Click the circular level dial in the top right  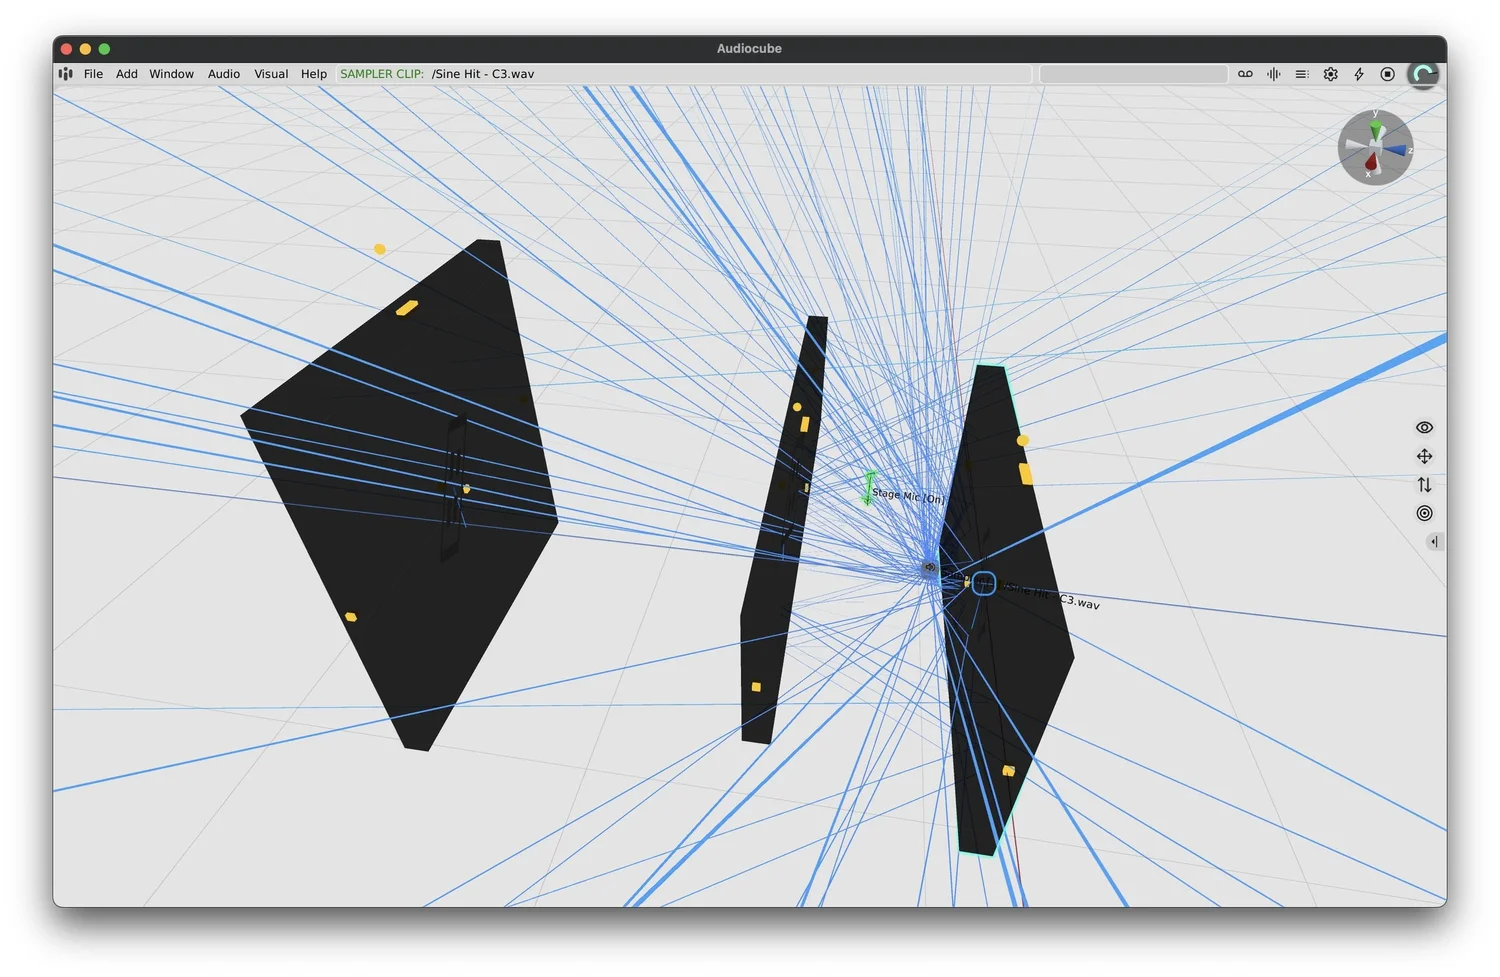coord(1423,73)
